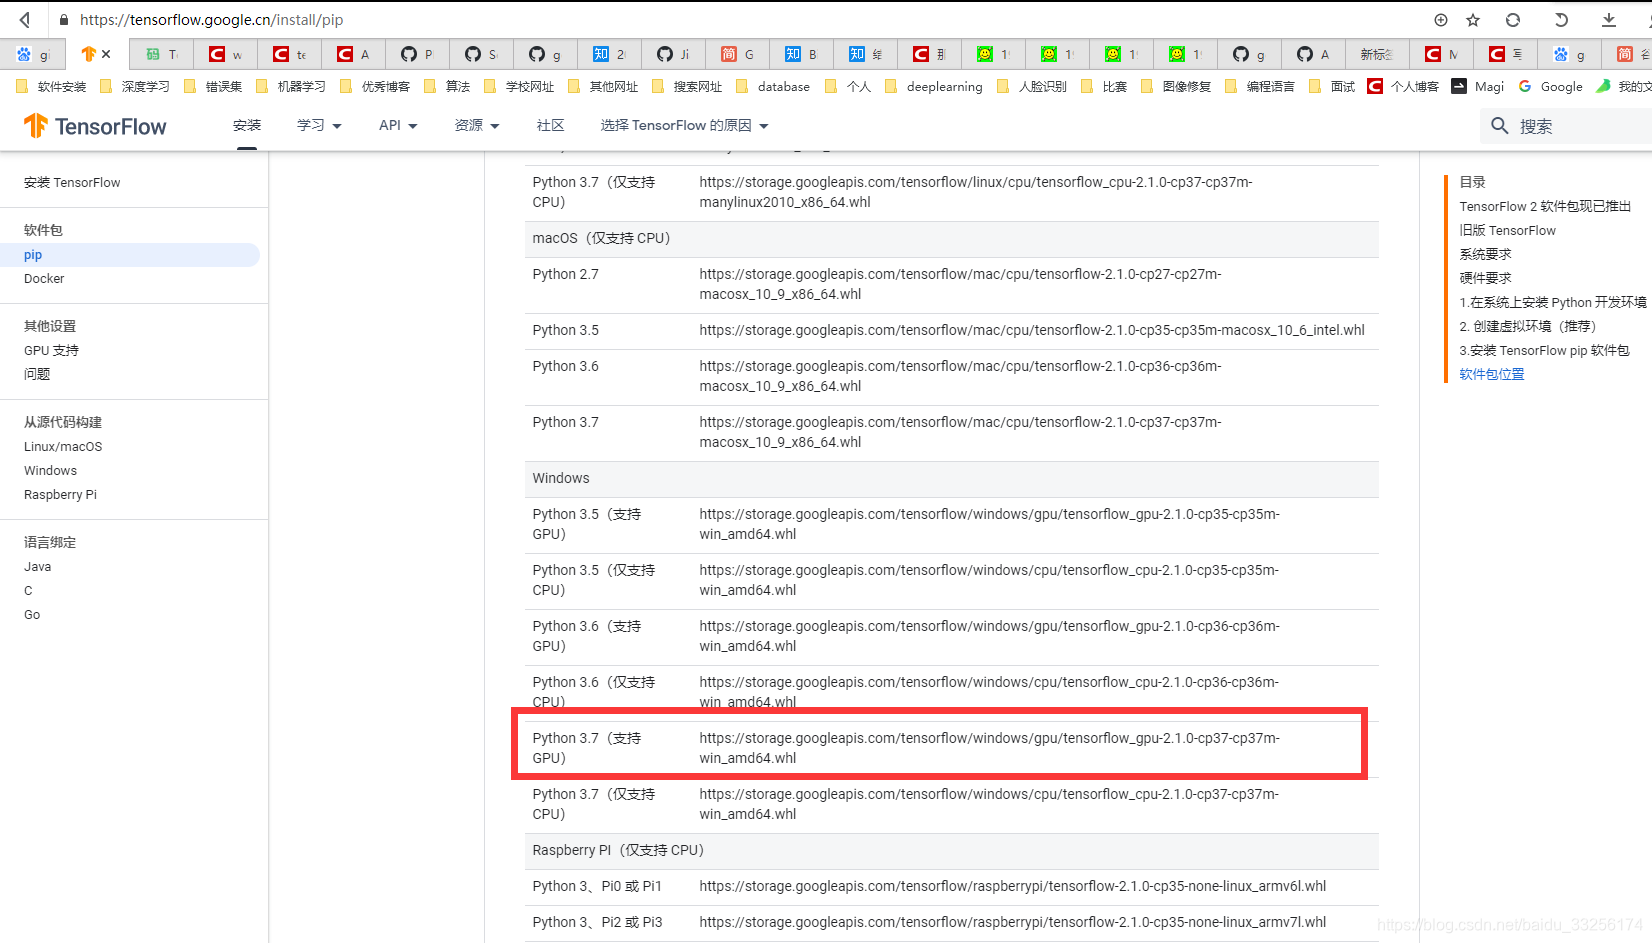Open the 机器学习 bookmark folder

tap(291, 87)
